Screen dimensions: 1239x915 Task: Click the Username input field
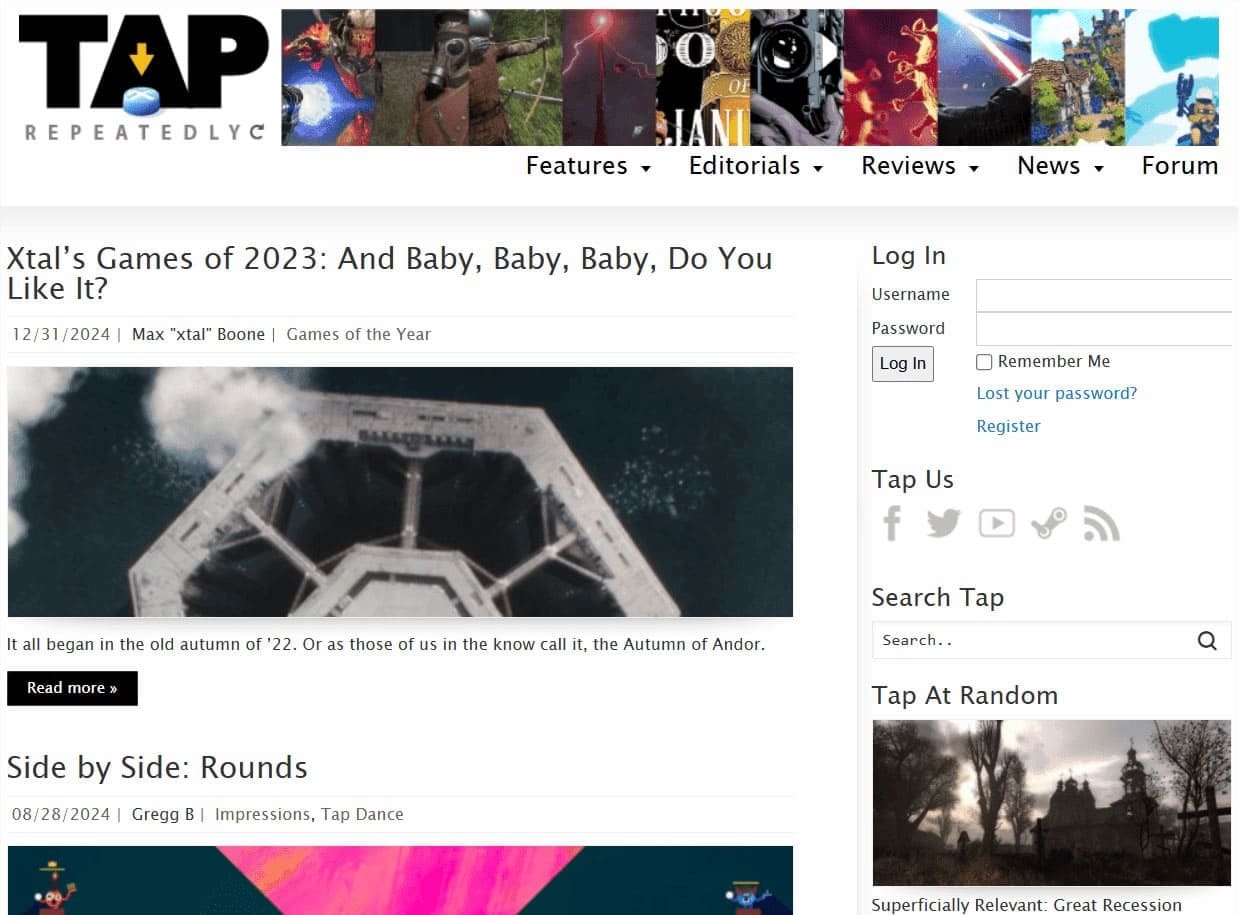pyautogui.click(x=1104, y=295)
